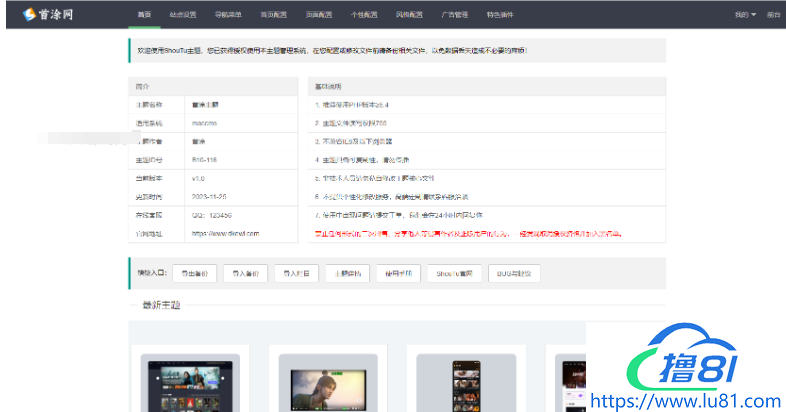Go to the 首页配置 tab
The image size is (786, 412).
tap(274, 15)
